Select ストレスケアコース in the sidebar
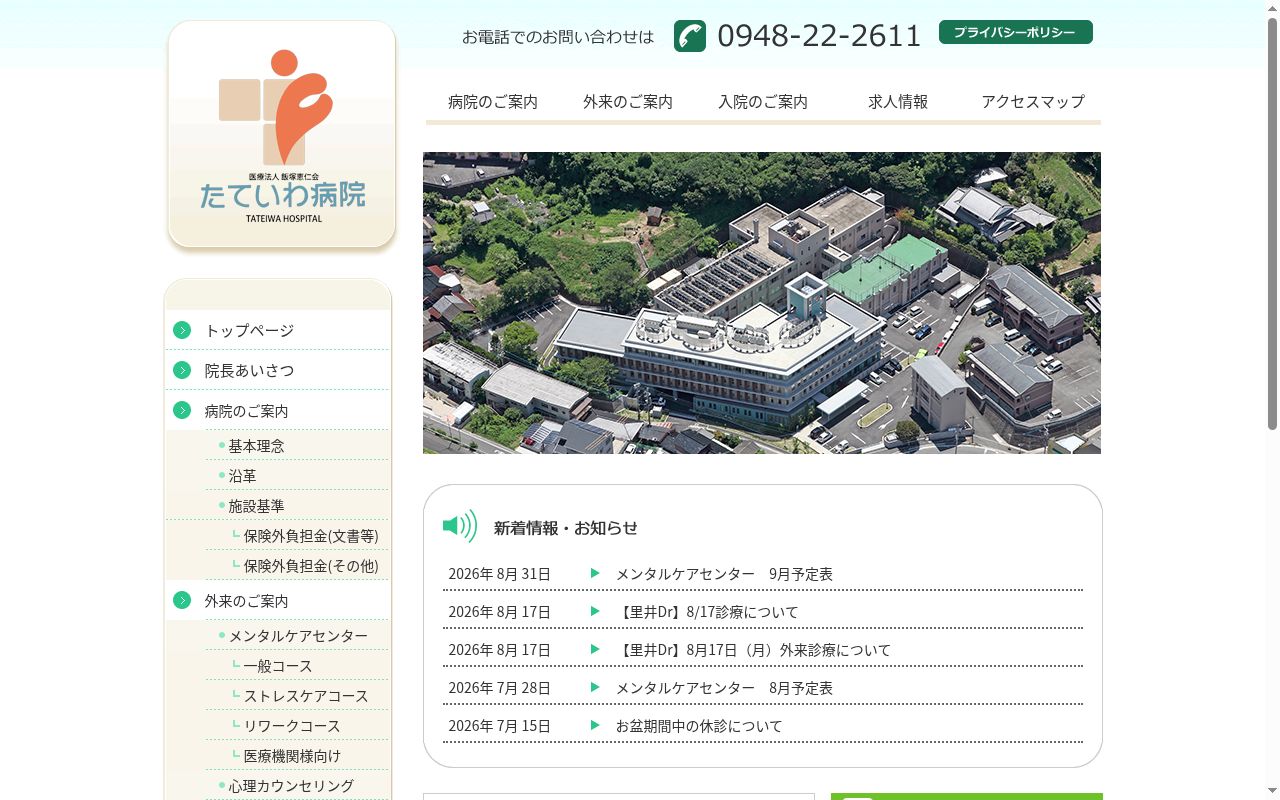The image size is (1280, 800). pos(306,696)
